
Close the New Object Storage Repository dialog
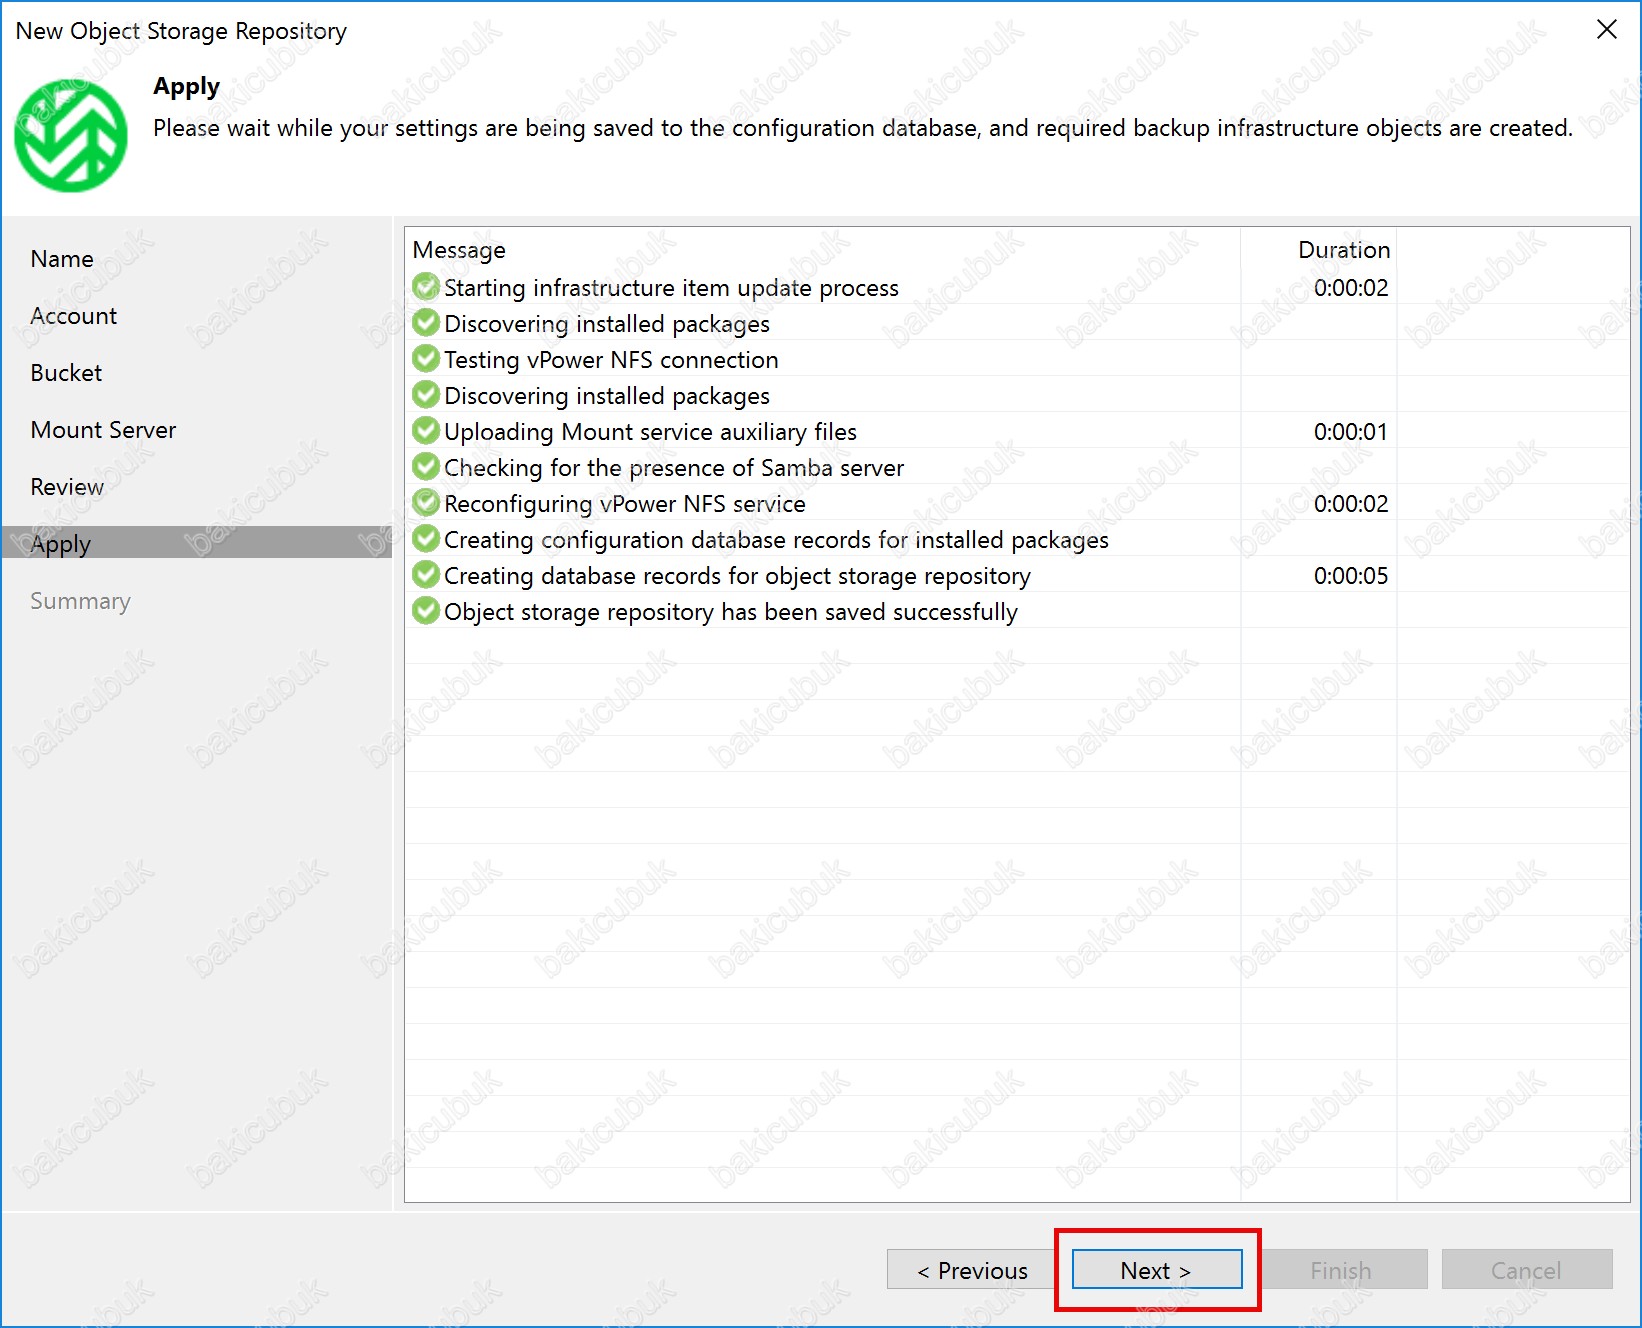coord(1606,30)
